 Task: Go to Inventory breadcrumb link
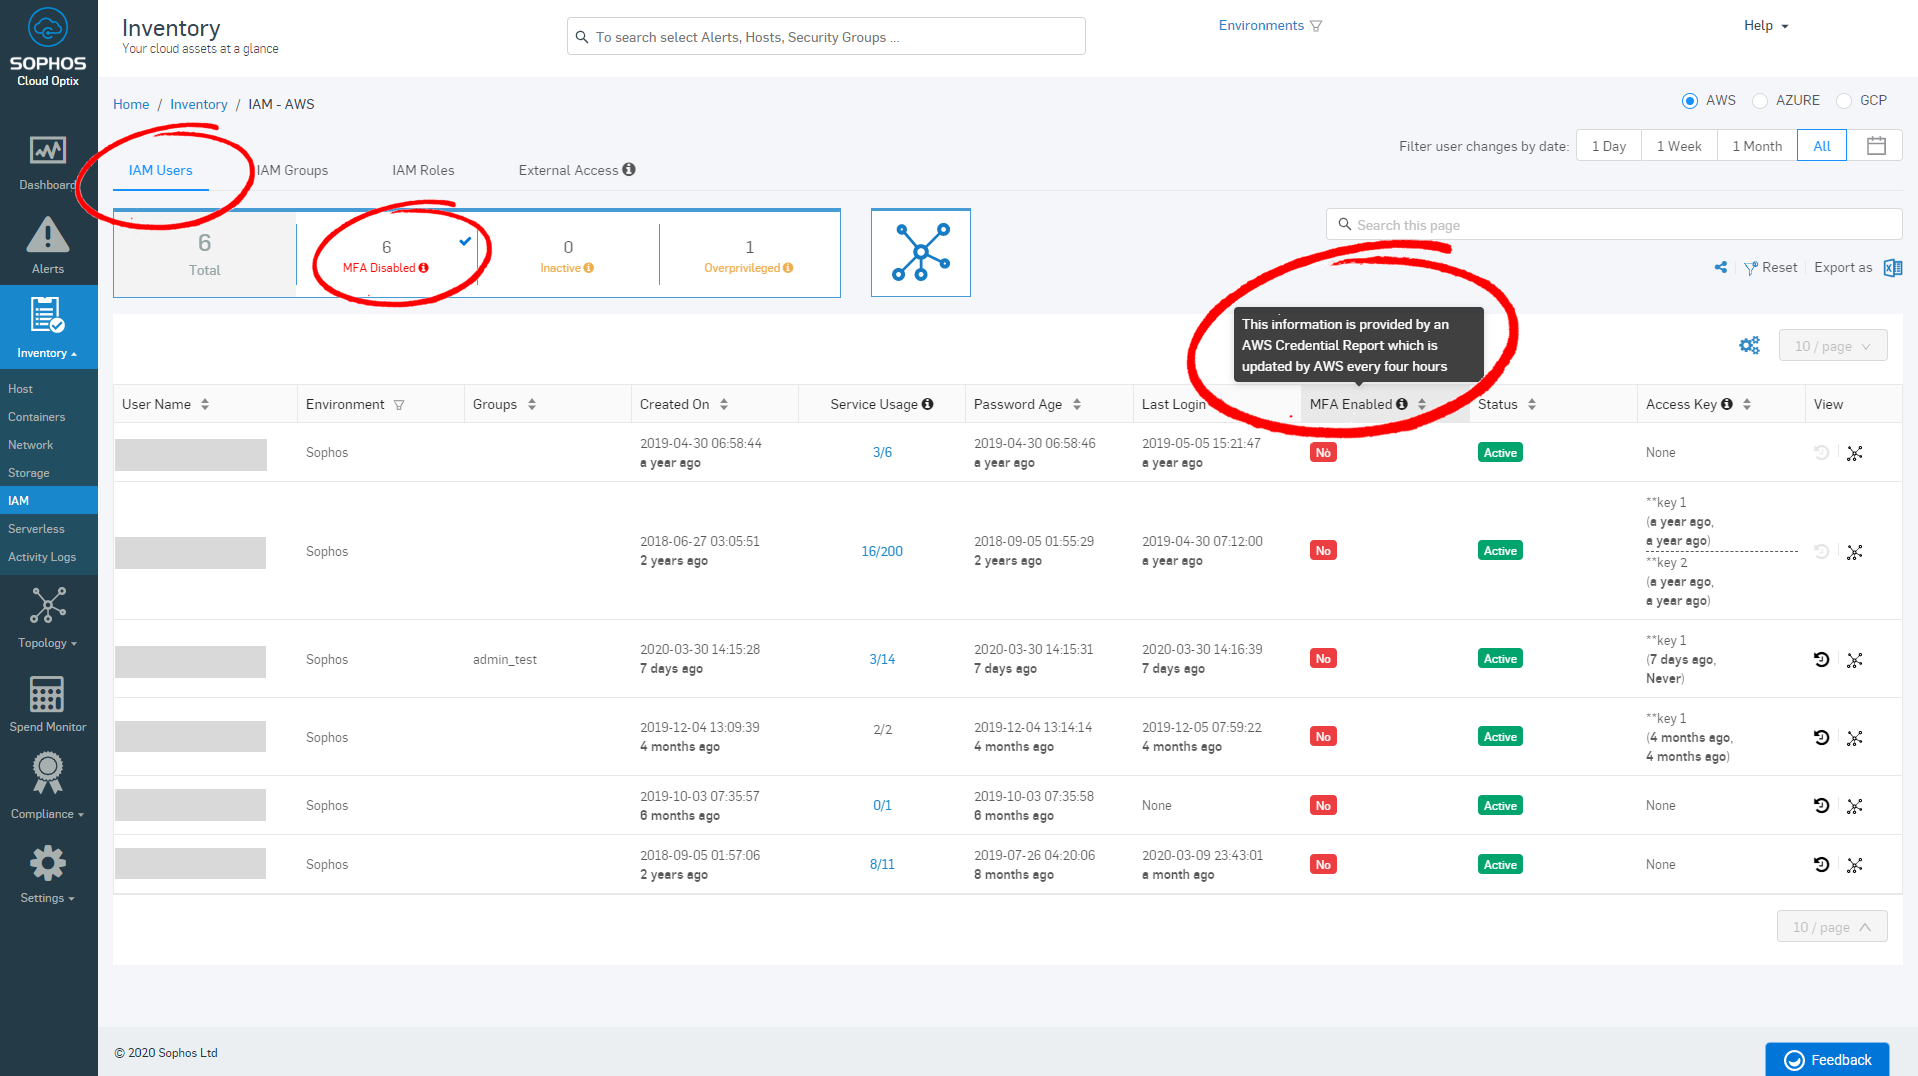(199, 104)
